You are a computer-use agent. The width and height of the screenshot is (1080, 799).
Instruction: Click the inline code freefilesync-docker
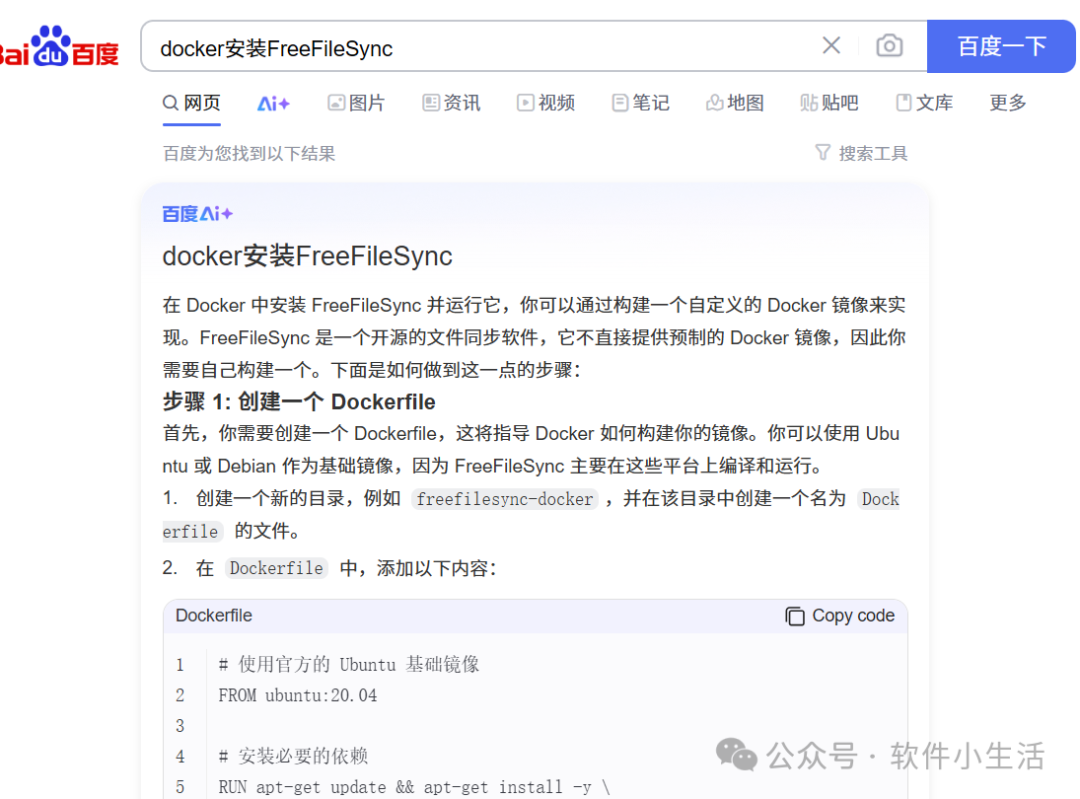[x=505, y=499]
